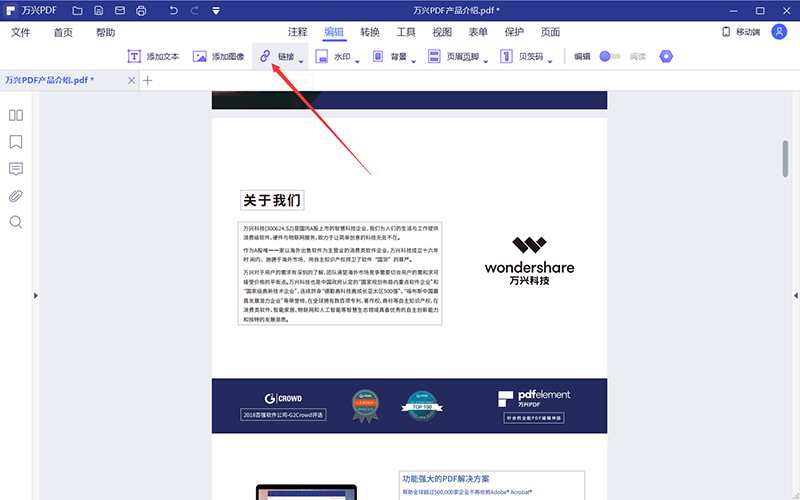Click the 万兴PDF app logo icon

pos(10,10)
